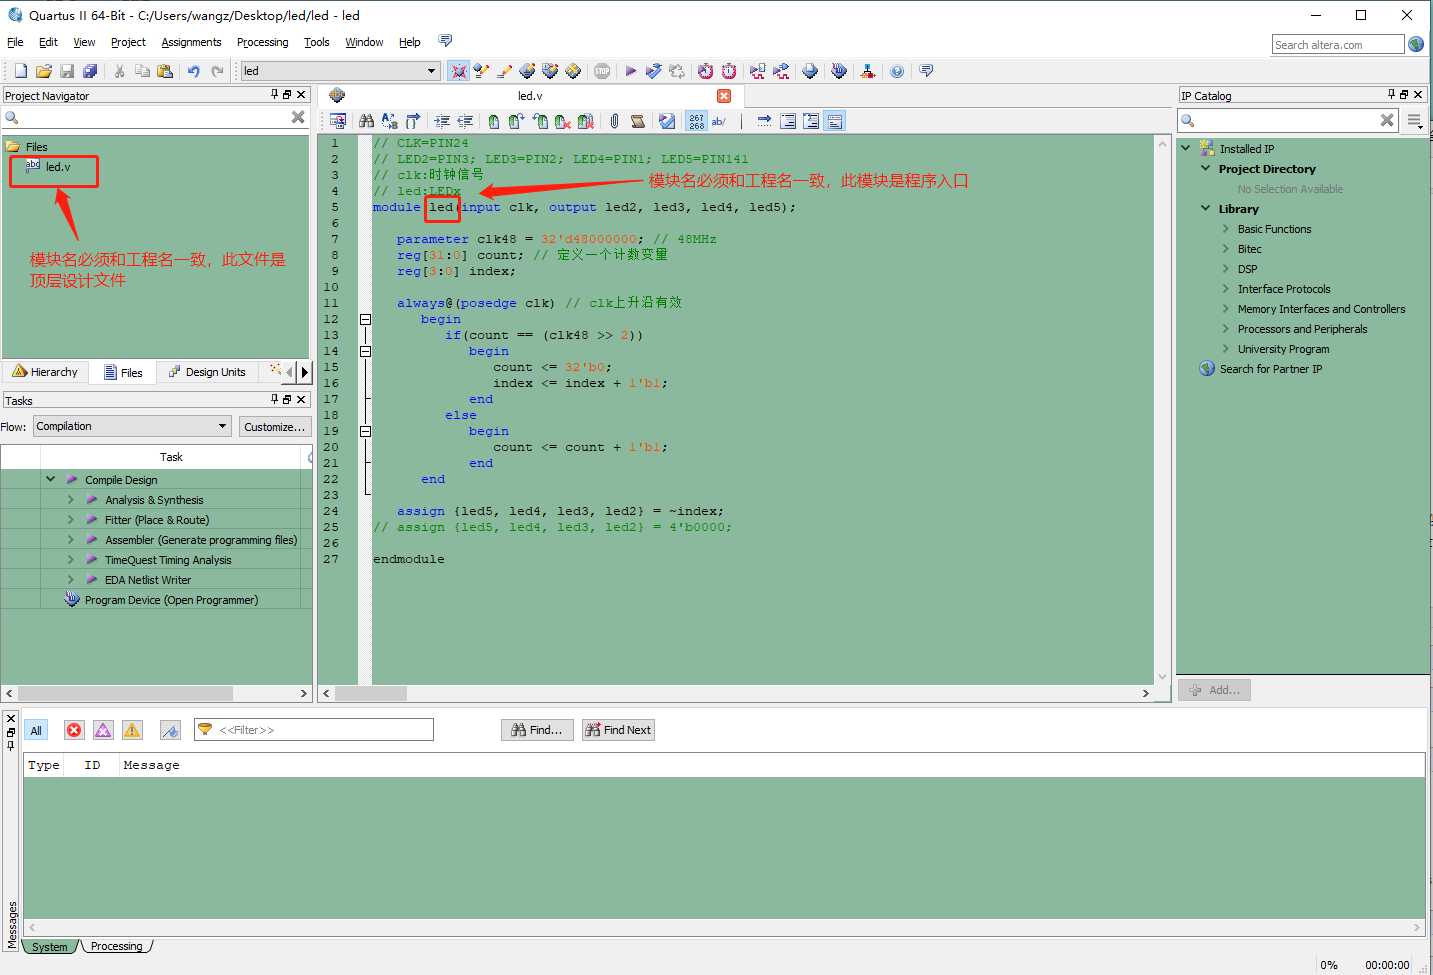This screenshot has height=975, width=1433.
Task: Click the Search altera.com field
Action: 1338,44
